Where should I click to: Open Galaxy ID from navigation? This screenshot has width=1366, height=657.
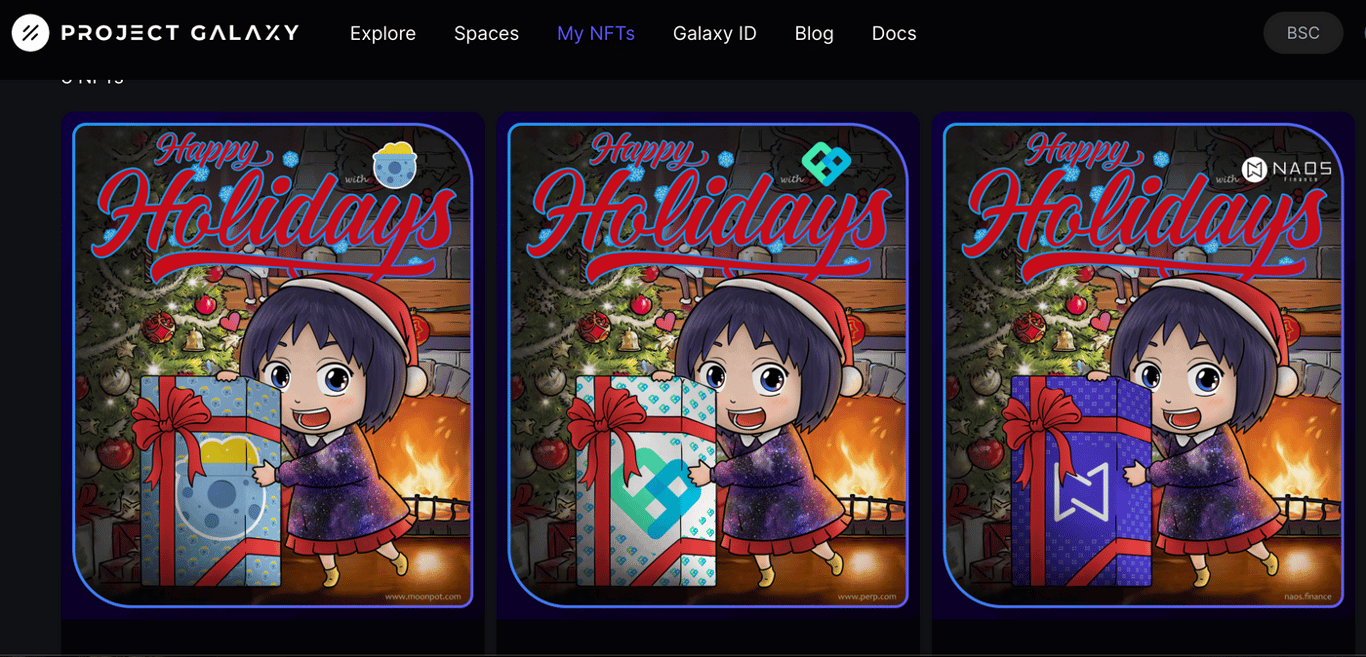pyautogui.click(x=715, y=33)
